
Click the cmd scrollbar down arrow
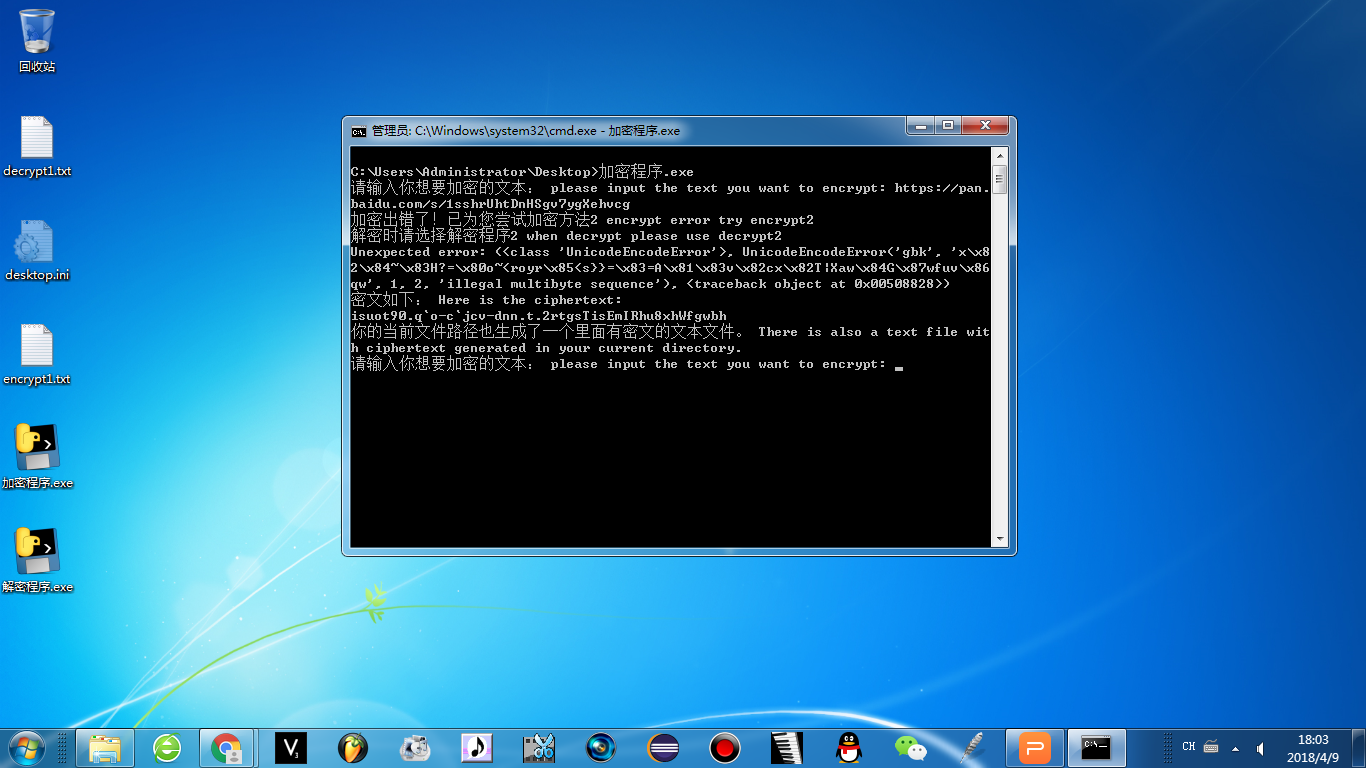click(x=998, y=538)
